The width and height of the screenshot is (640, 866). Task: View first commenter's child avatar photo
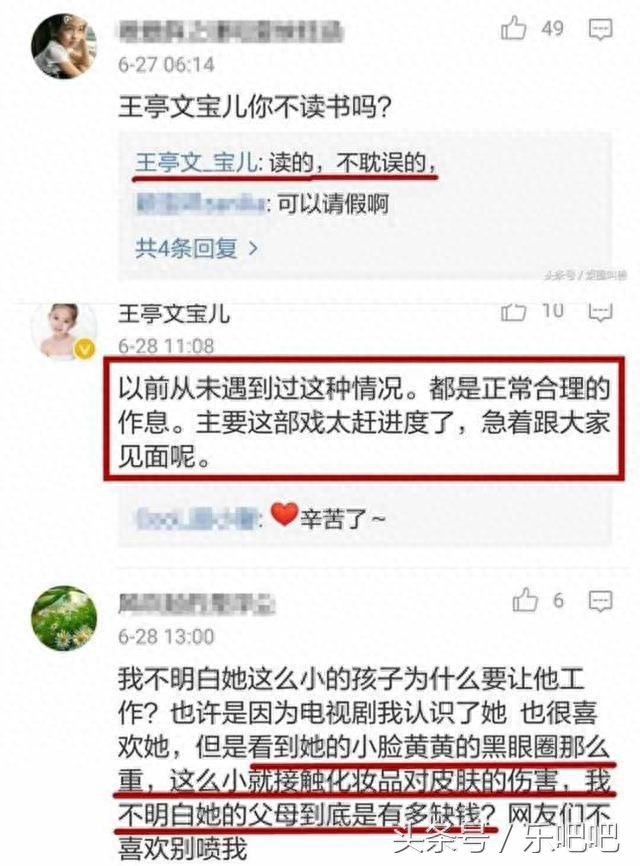coord(64,46)
